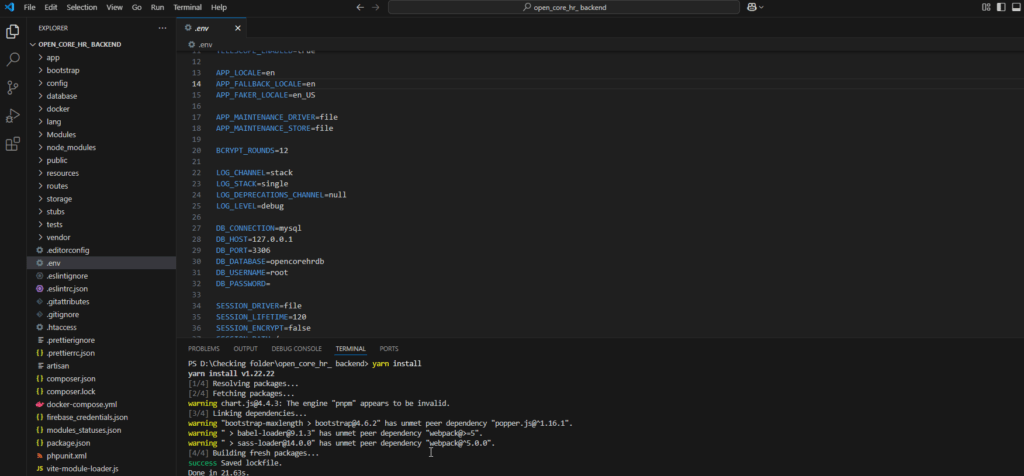Image resolution: width=1024 pixels, height=476 pixels.
Task: Click the DB_DATABASE=opencorehrdb line
Action: [270, 261]
